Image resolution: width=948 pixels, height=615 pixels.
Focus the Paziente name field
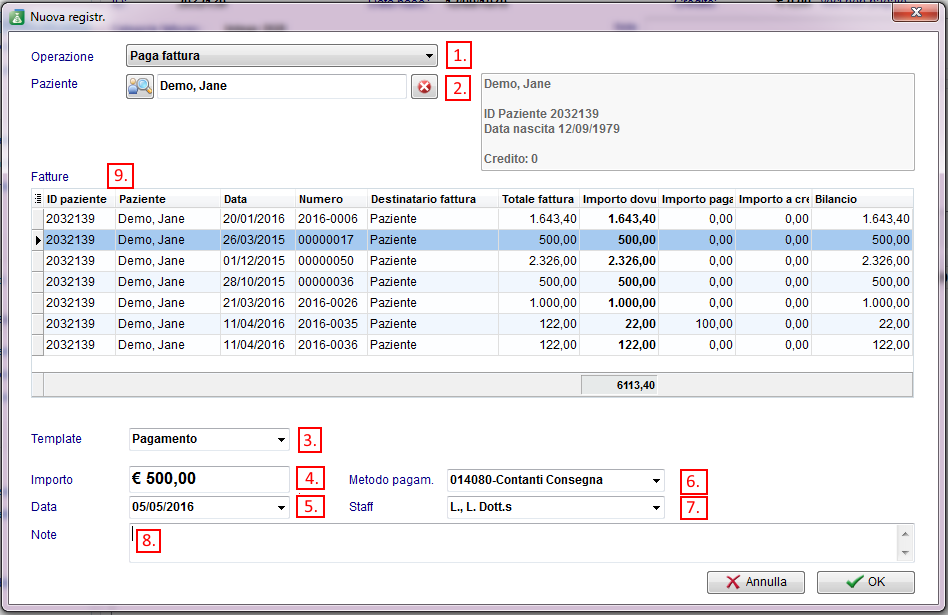pyautogui.click(x=282, y=86)
